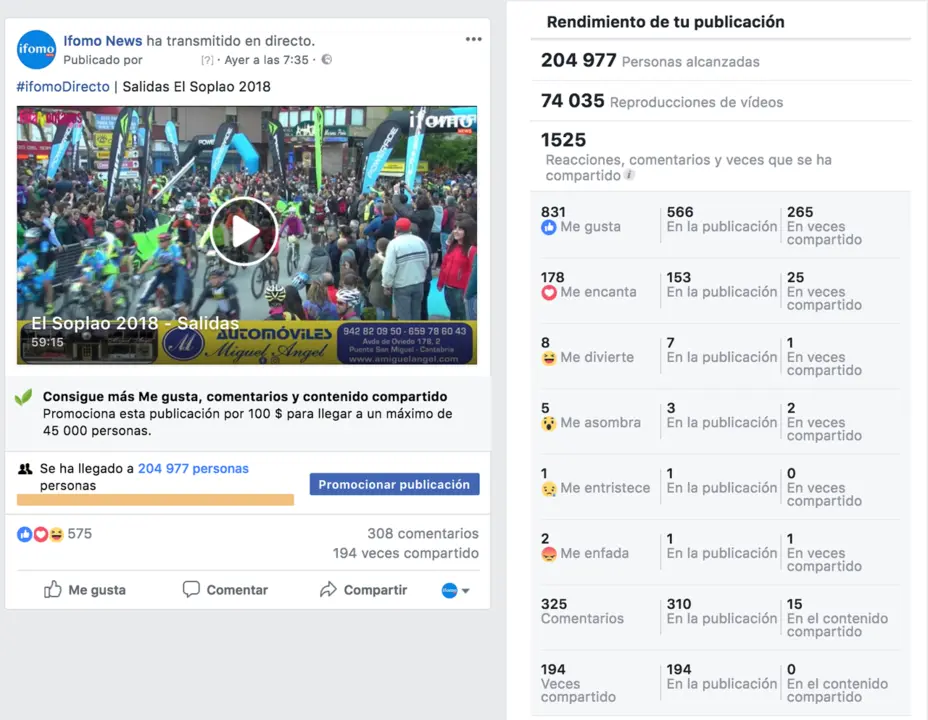Image resolution: width=928 pixels, height=720 pixels.
Task: Click the info icon next to compartido
Action: pos(629,175)
